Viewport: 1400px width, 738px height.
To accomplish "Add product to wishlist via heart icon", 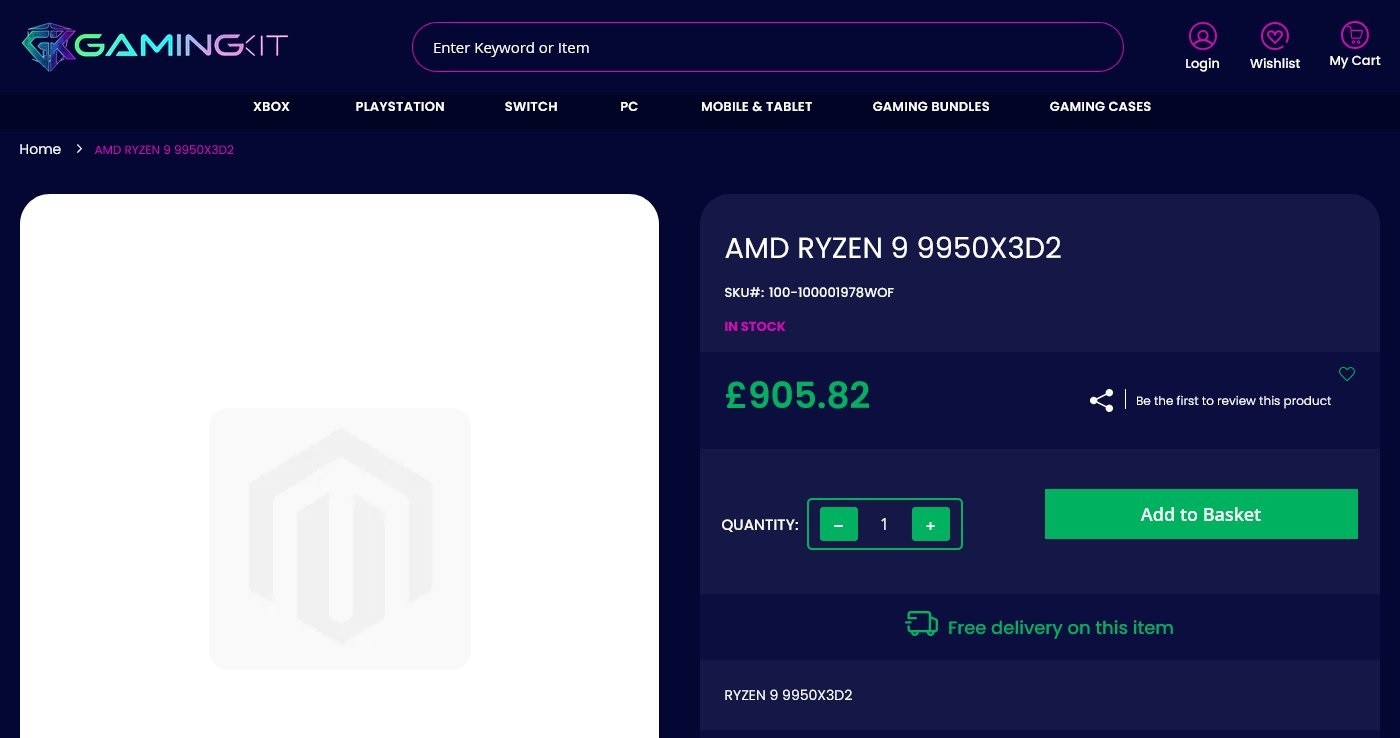I will point(1347,374).
